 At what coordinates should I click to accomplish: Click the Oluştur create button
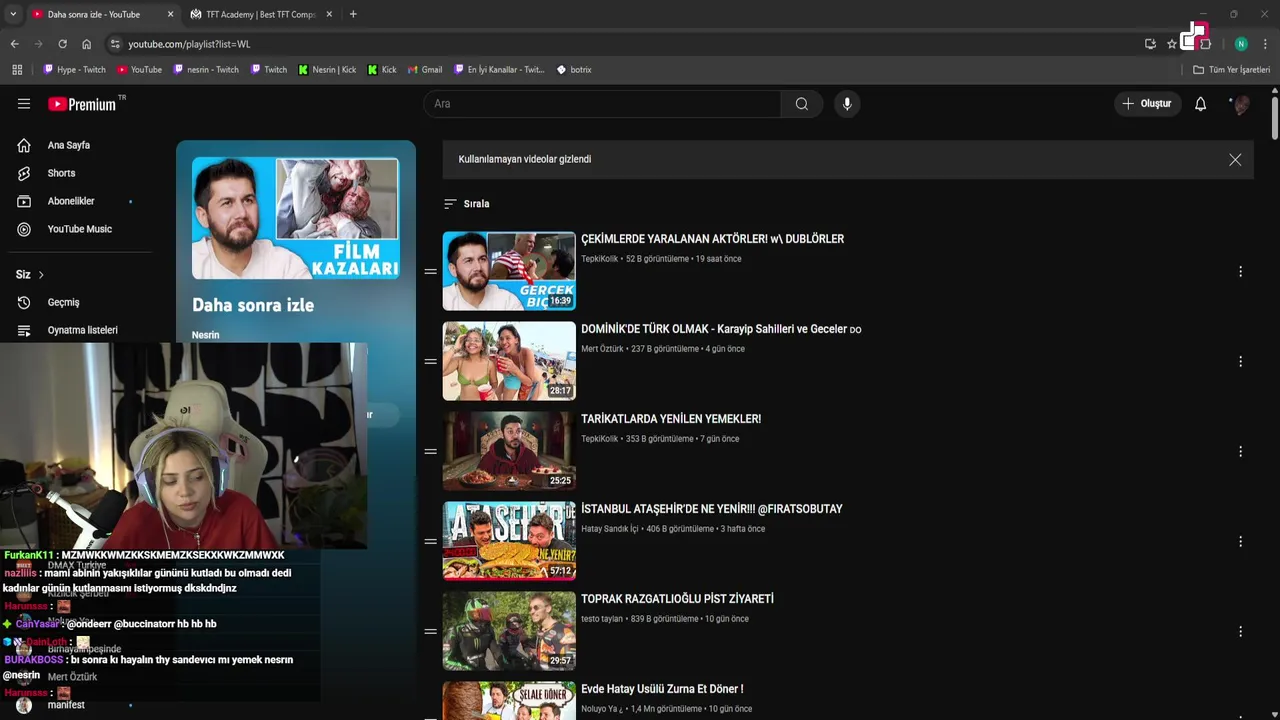(x=1148, y=104)
